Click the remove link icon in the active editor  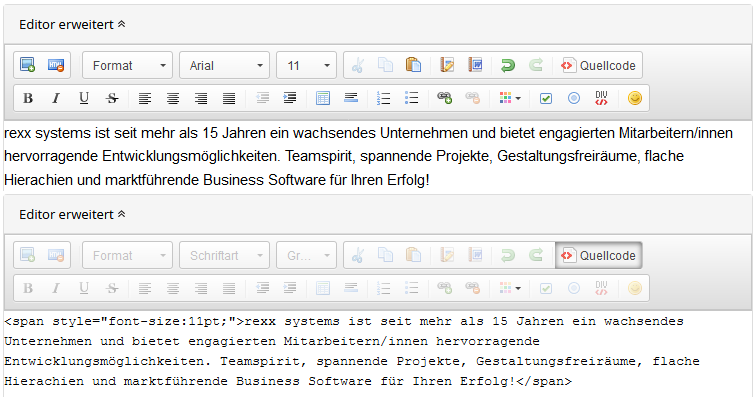(472, 98)
